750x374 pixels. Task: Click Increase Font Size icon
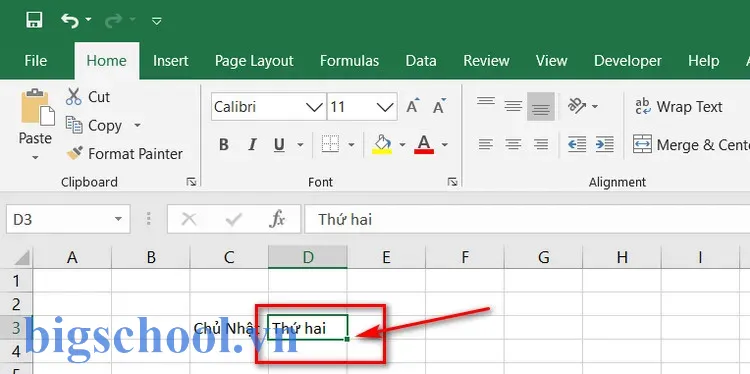coord(413,106)
